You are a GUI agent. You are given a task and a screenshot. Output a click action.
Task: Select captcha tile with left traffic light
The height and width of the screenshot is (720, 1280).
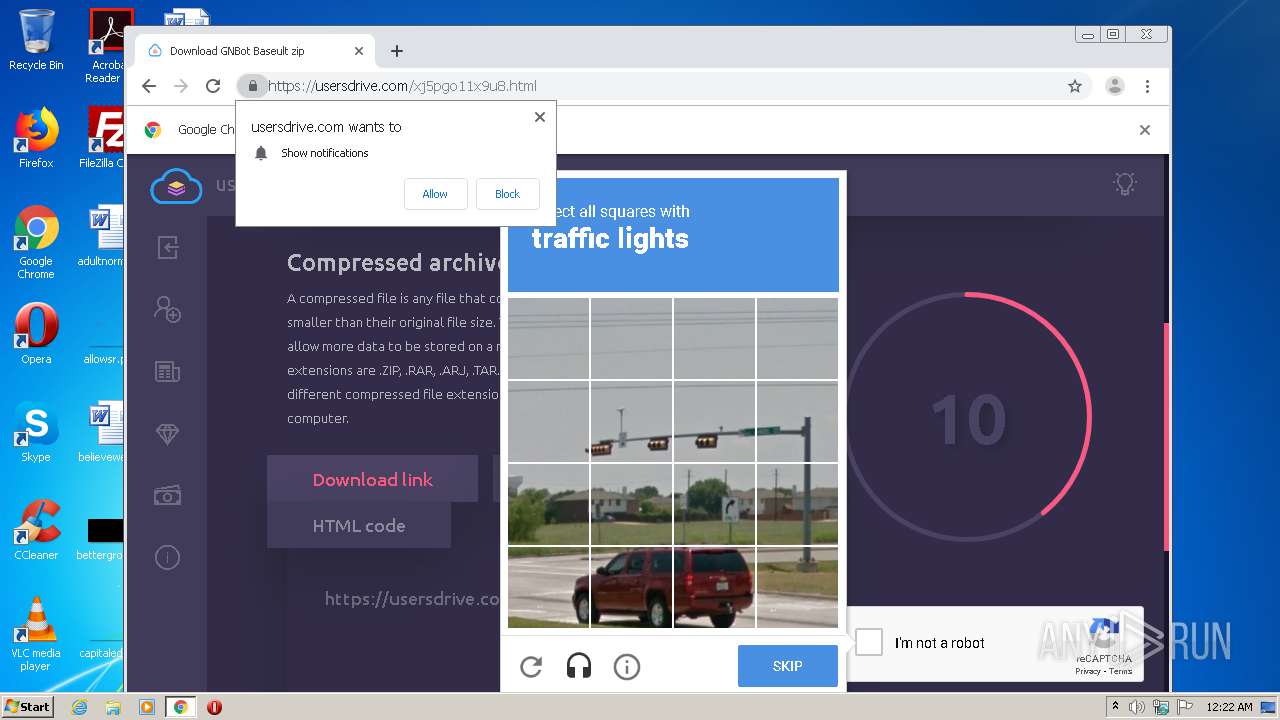pos(631,421)
